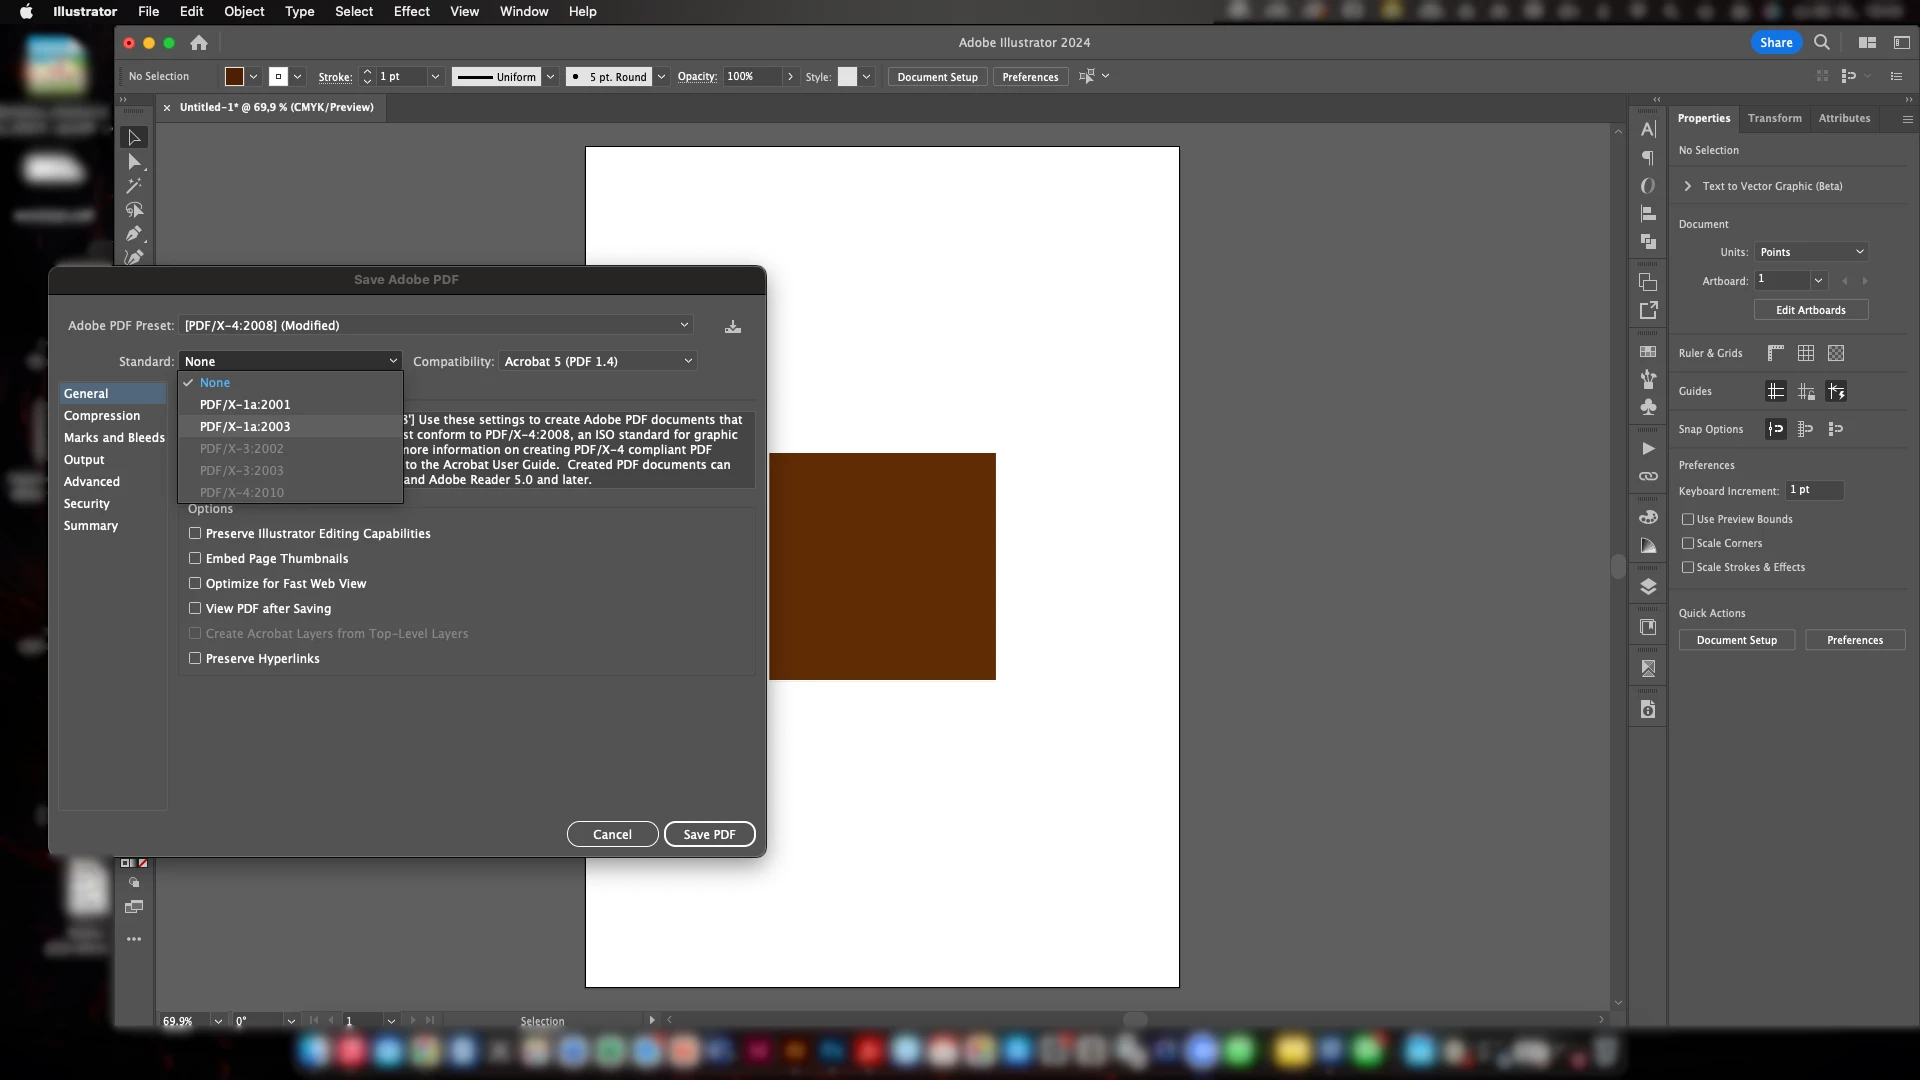The width and height of the screenshot is (1920, 1080).
Task: Click the save preset icon
Action: tap(733, 327)
